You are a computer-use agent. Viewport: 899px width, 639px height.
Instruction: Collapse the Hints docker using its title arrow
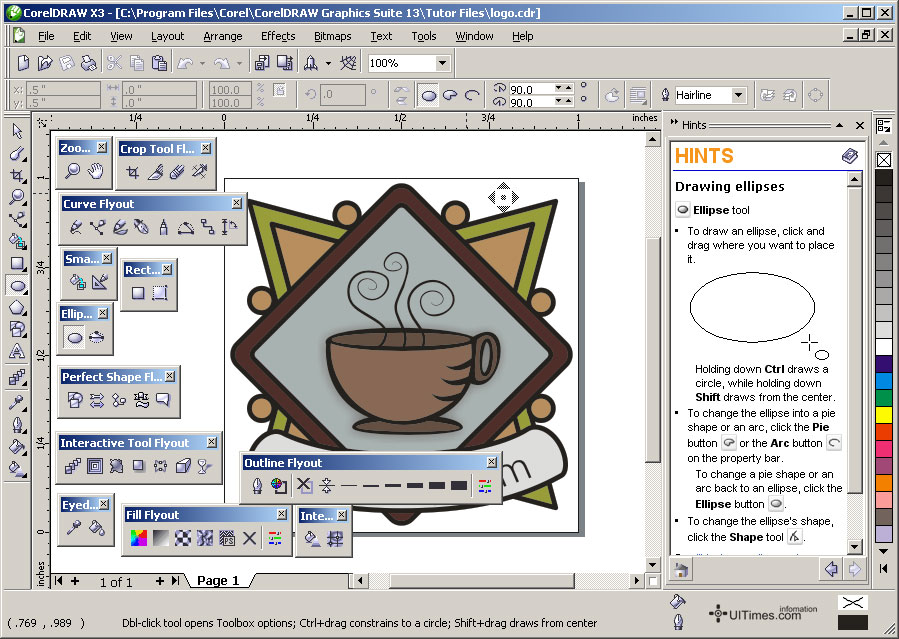coord(839,125)
